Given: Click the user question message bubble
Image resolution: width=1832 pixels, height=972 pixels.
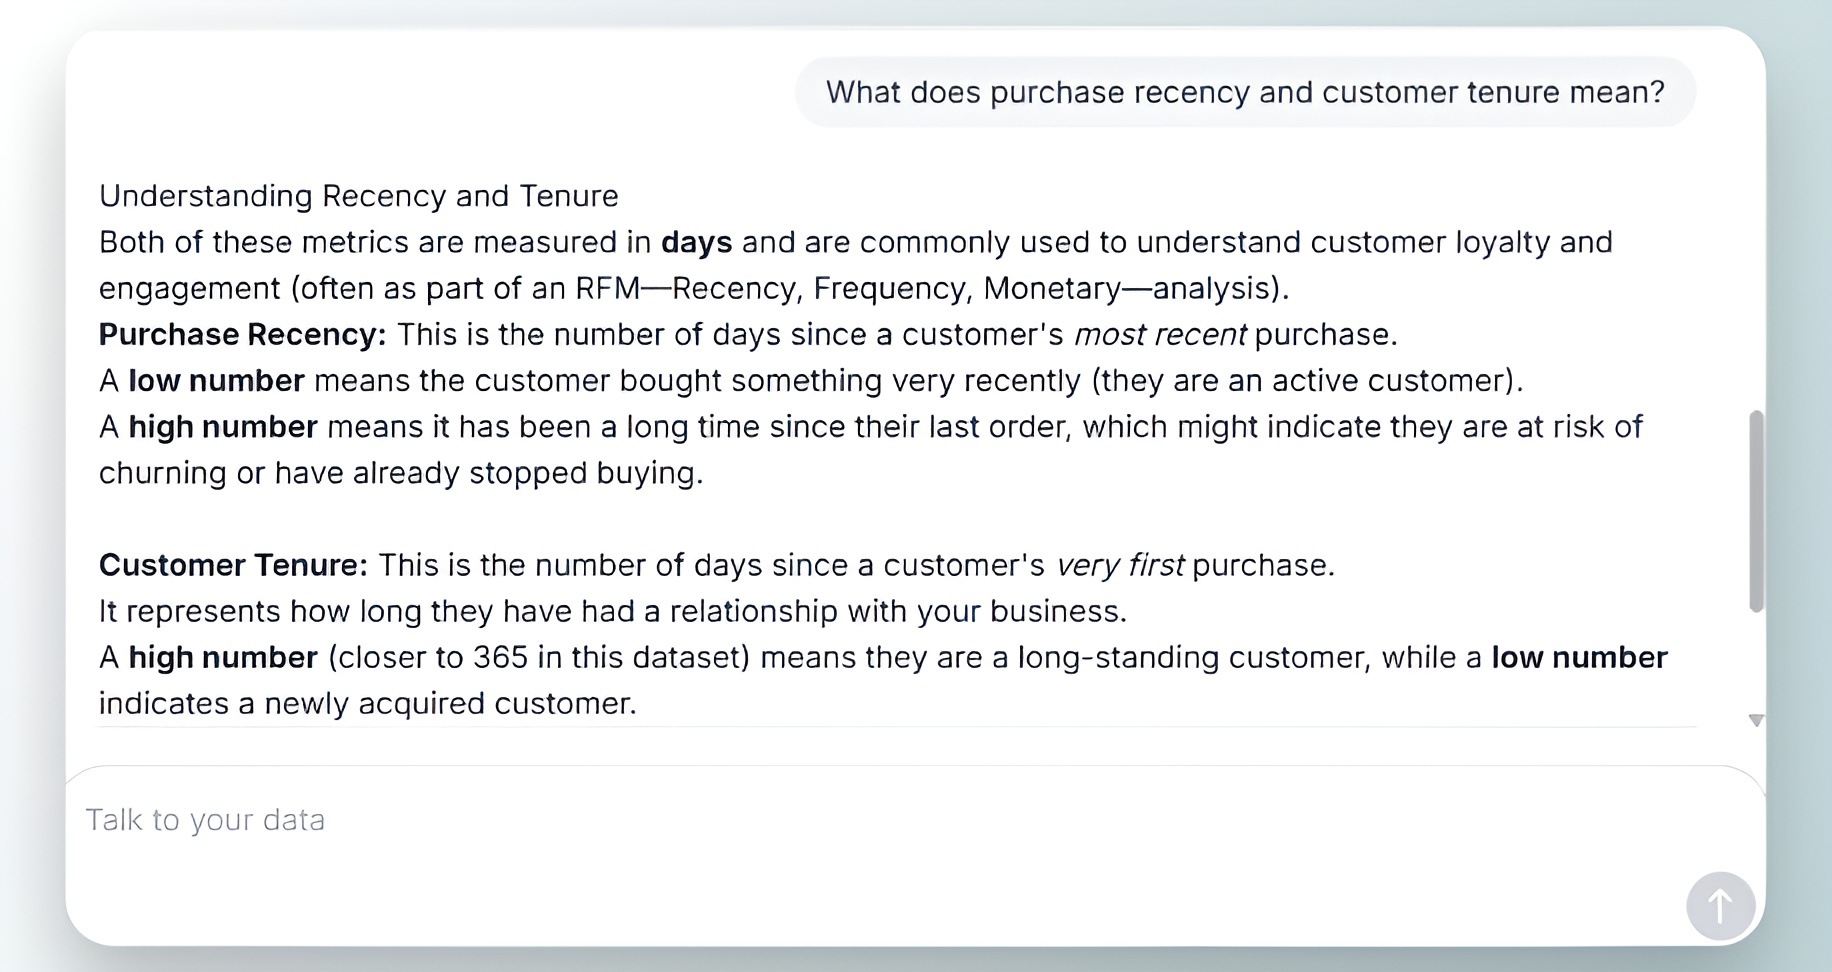Looking at the screenshot, I should (1245, 92).
